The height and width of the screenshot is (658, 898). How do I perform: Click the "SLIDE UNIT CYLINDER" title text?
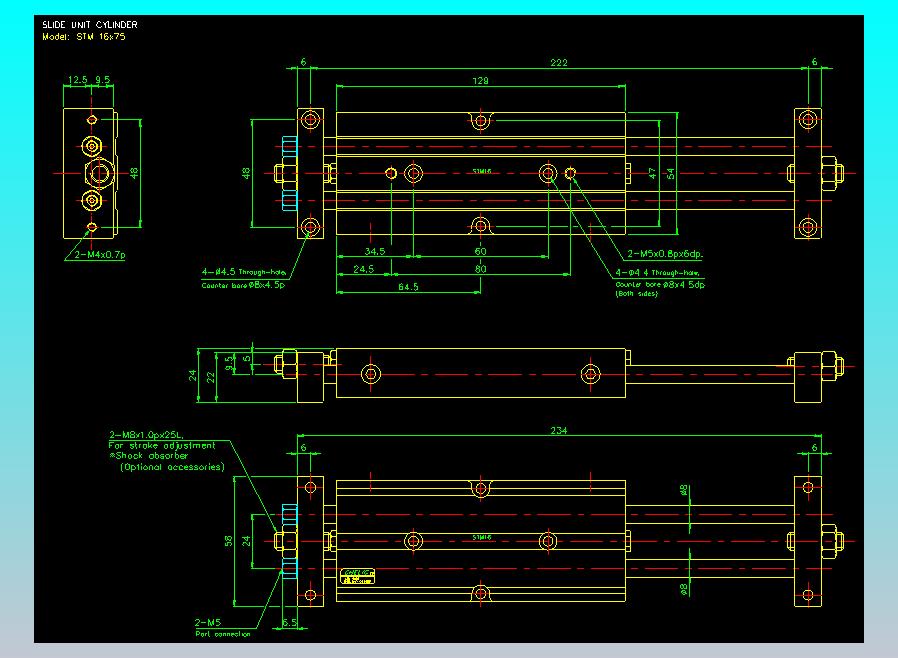click(90, 24)
